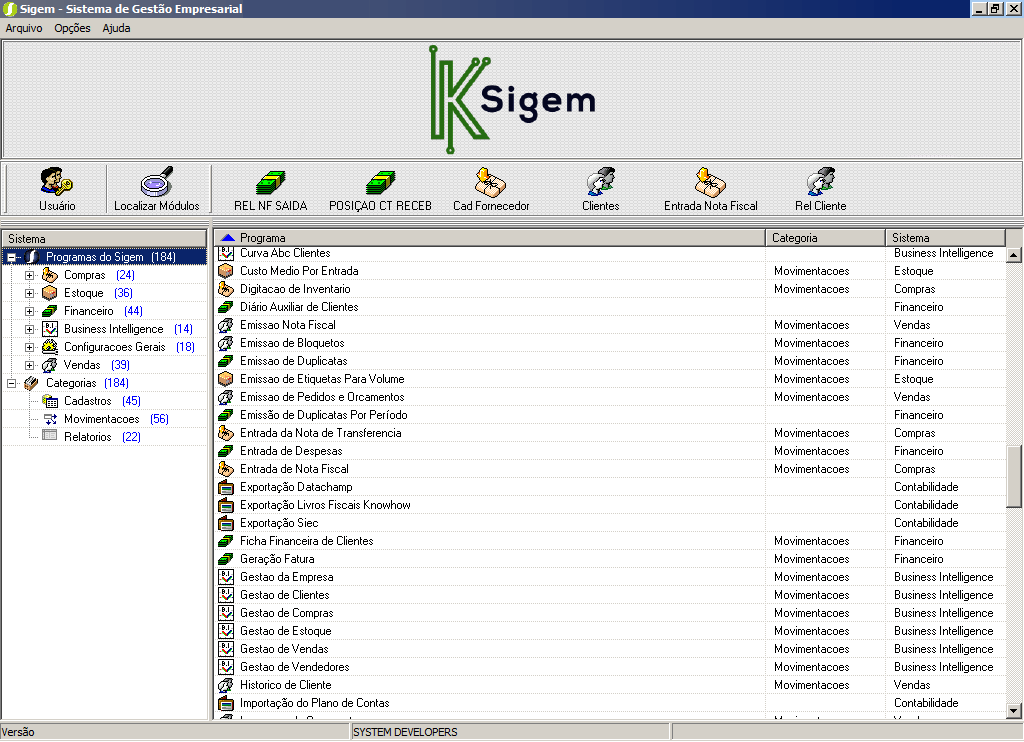Sort list by Categoria column header

[x=825, y=238]
